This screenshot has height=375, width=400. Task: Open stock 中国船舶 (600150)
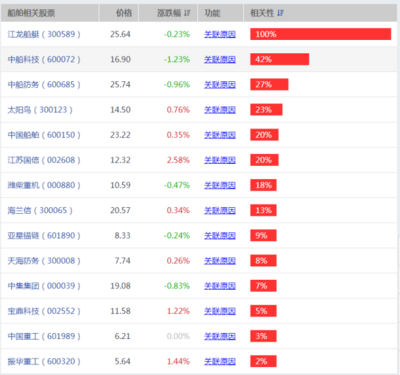coord(44,135)
